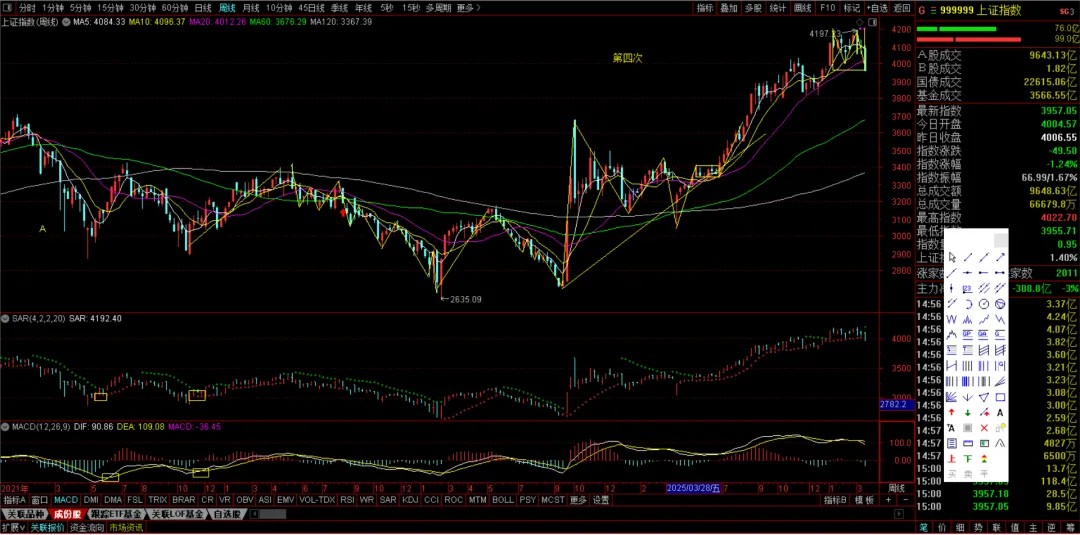1080x535 pixels.
Task: Choose the triangle drawing tool
Action: [984, 397]
